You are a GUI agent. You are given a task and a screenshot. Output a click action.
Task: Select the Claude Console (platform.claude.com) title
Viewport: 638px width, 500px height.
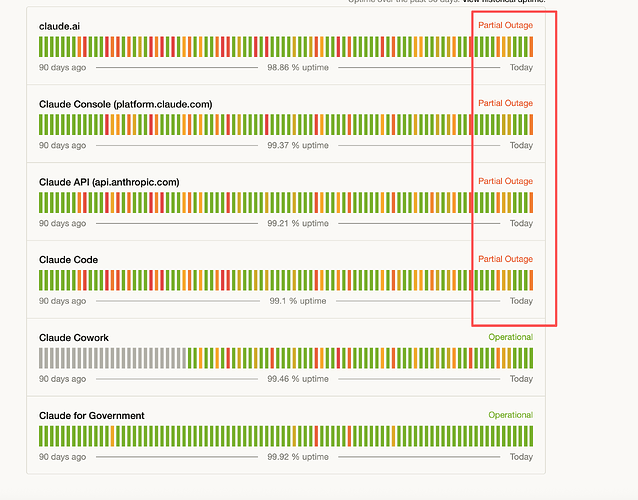coord(126,105)
